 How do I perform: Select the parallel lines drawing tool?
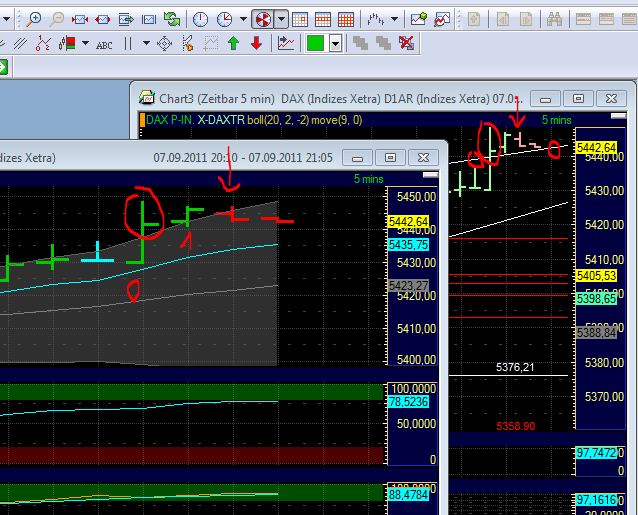tap(20, 43)
